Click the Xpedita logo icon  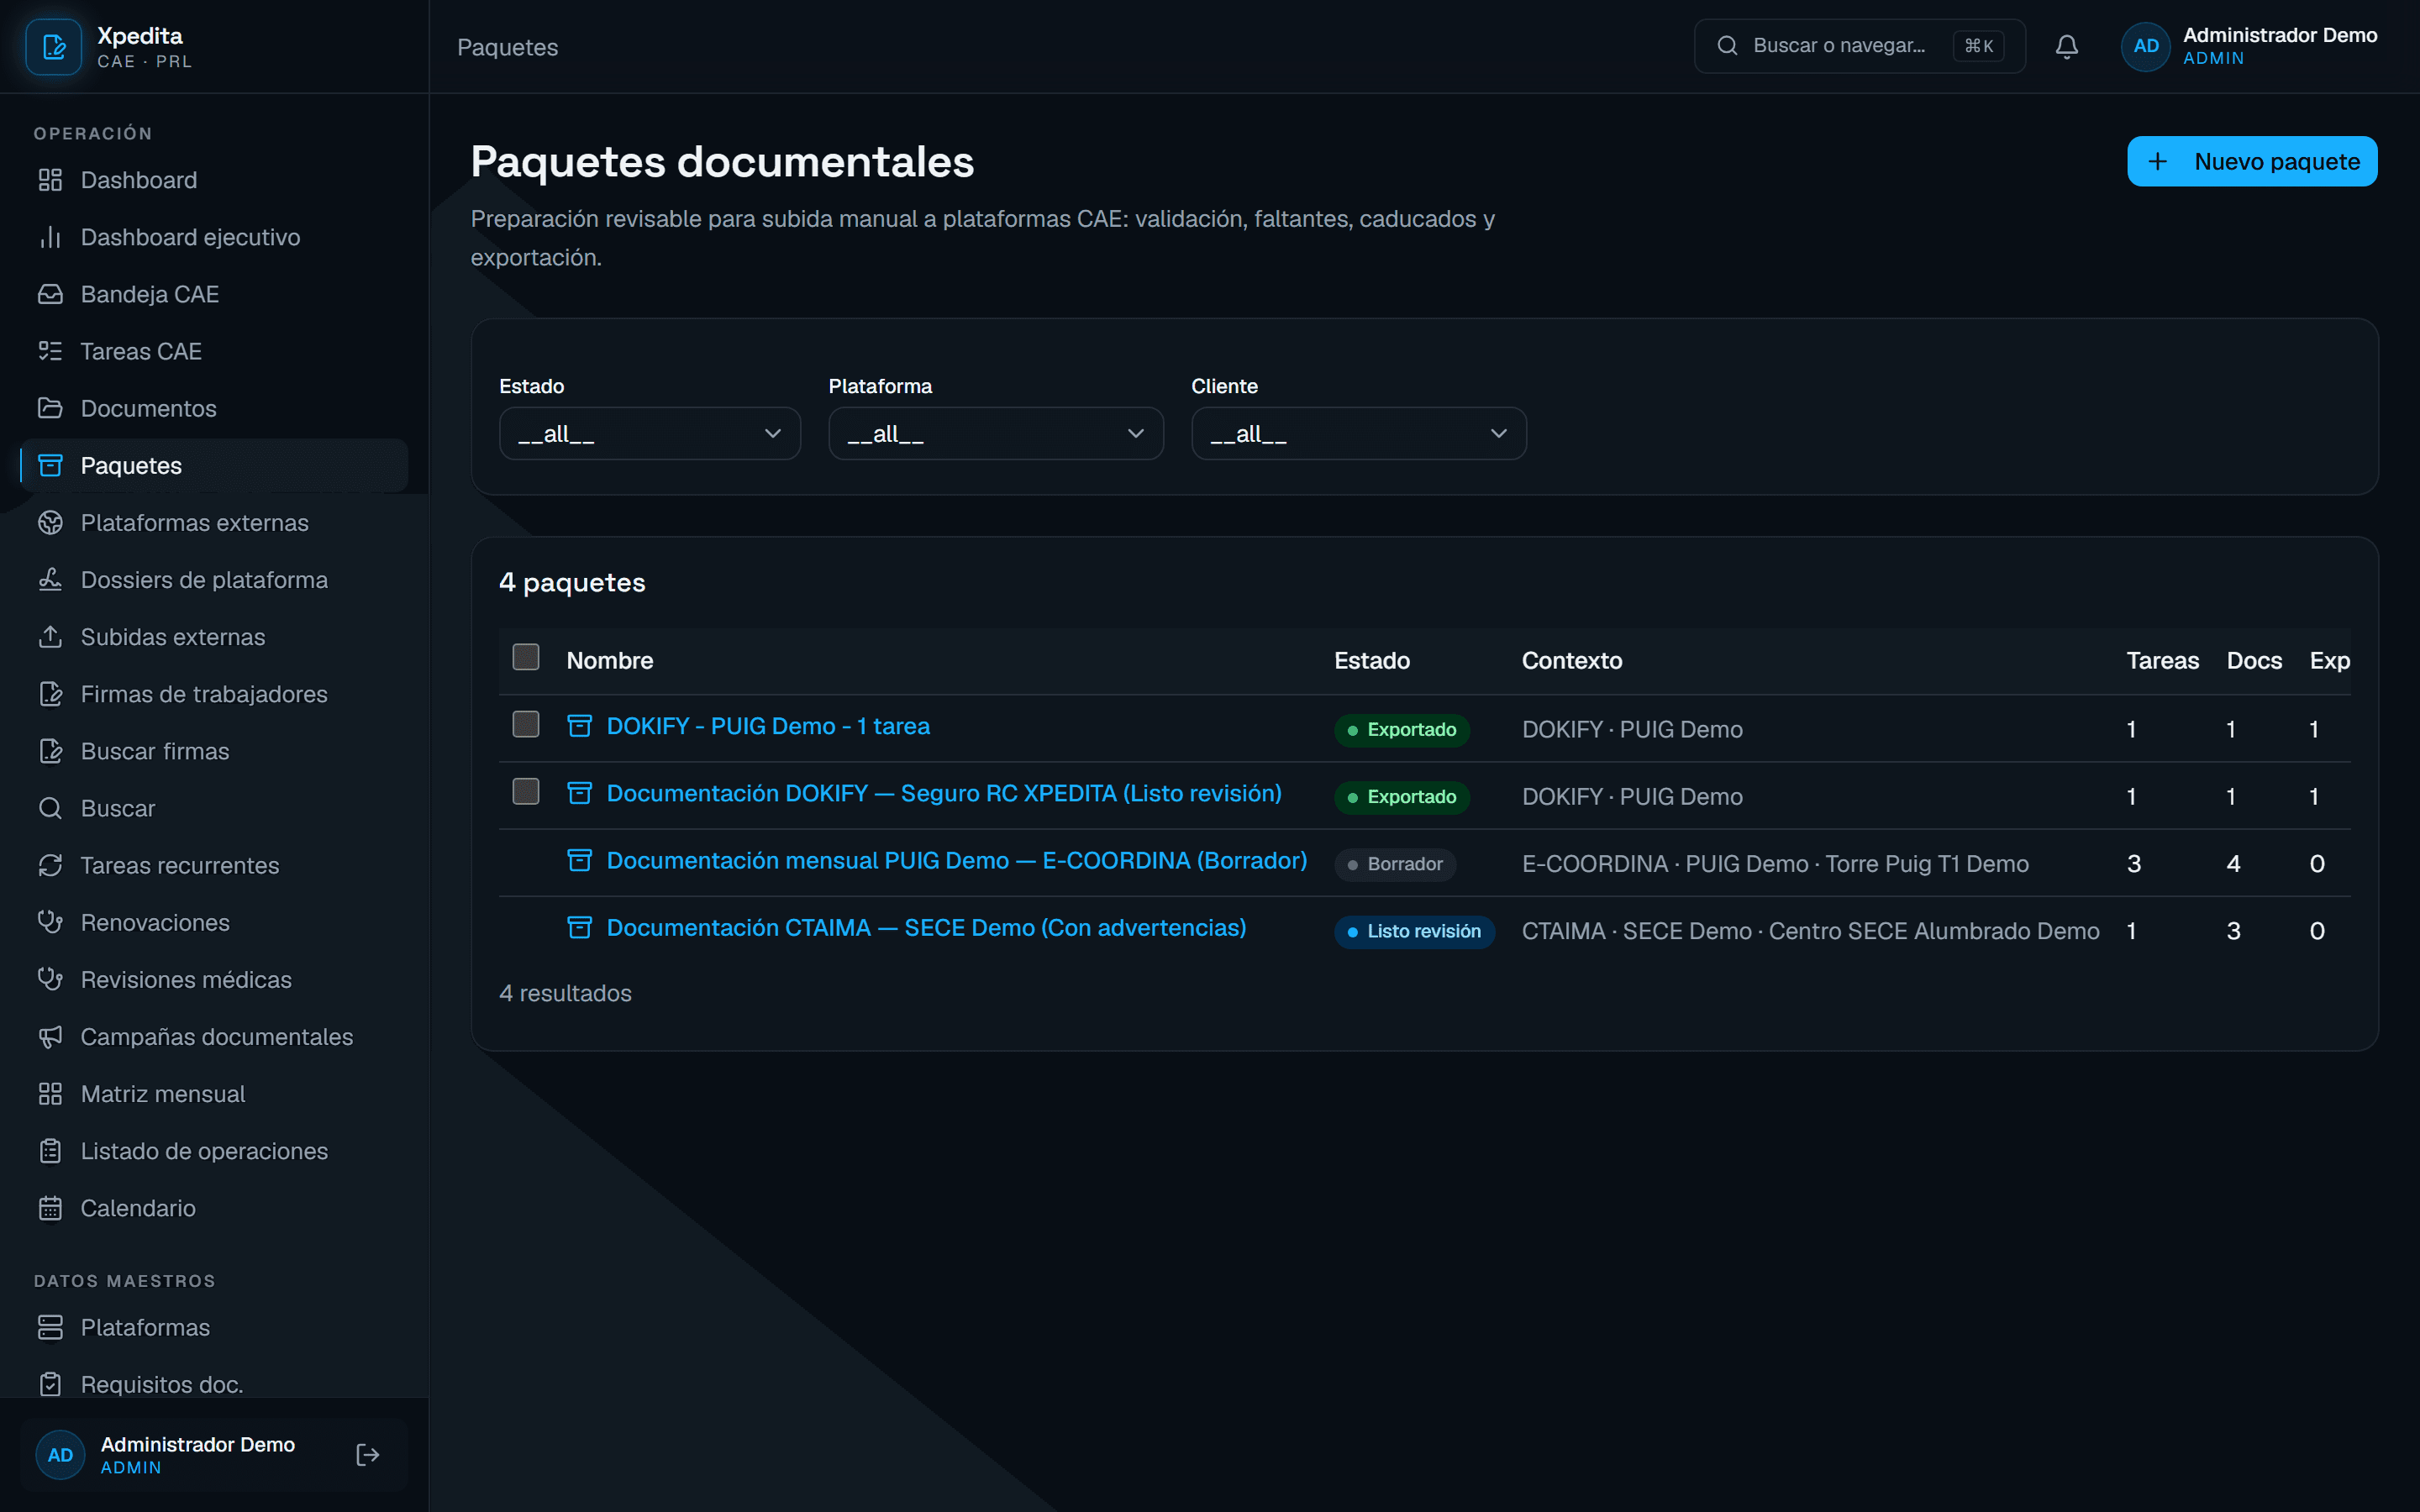tap(53, 47)
